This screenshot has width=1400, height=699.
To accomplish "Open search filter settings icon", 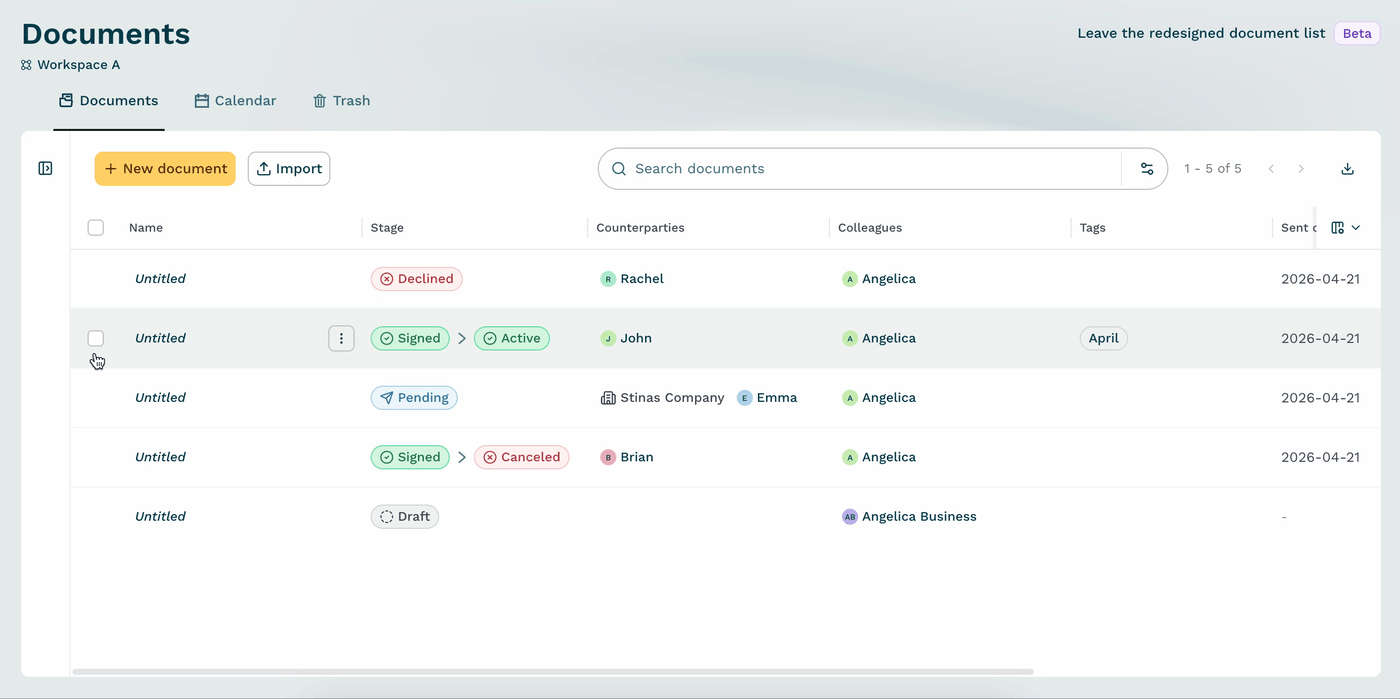I will pyautogui.click(x=1147, y=169).
